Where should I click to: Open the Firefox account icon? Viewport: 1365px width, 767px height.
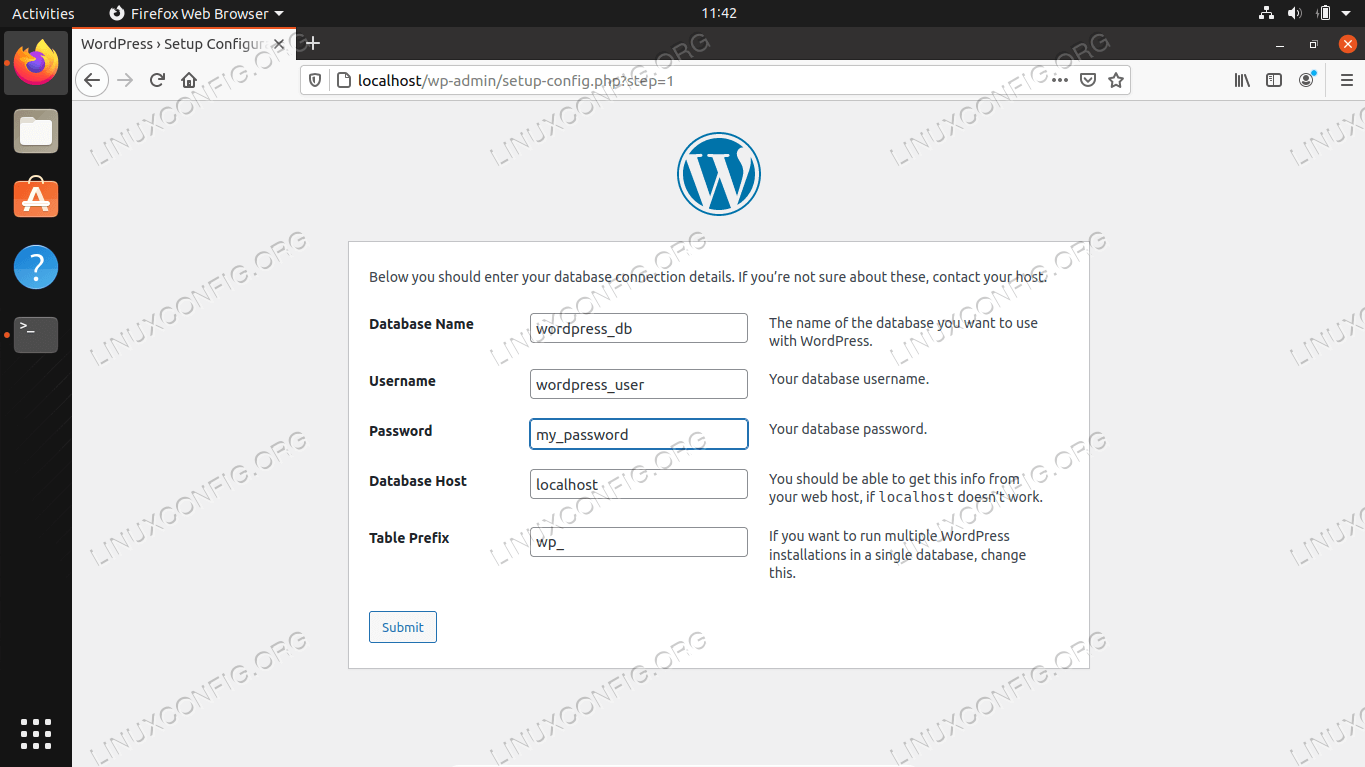[x=1306, y=80]
